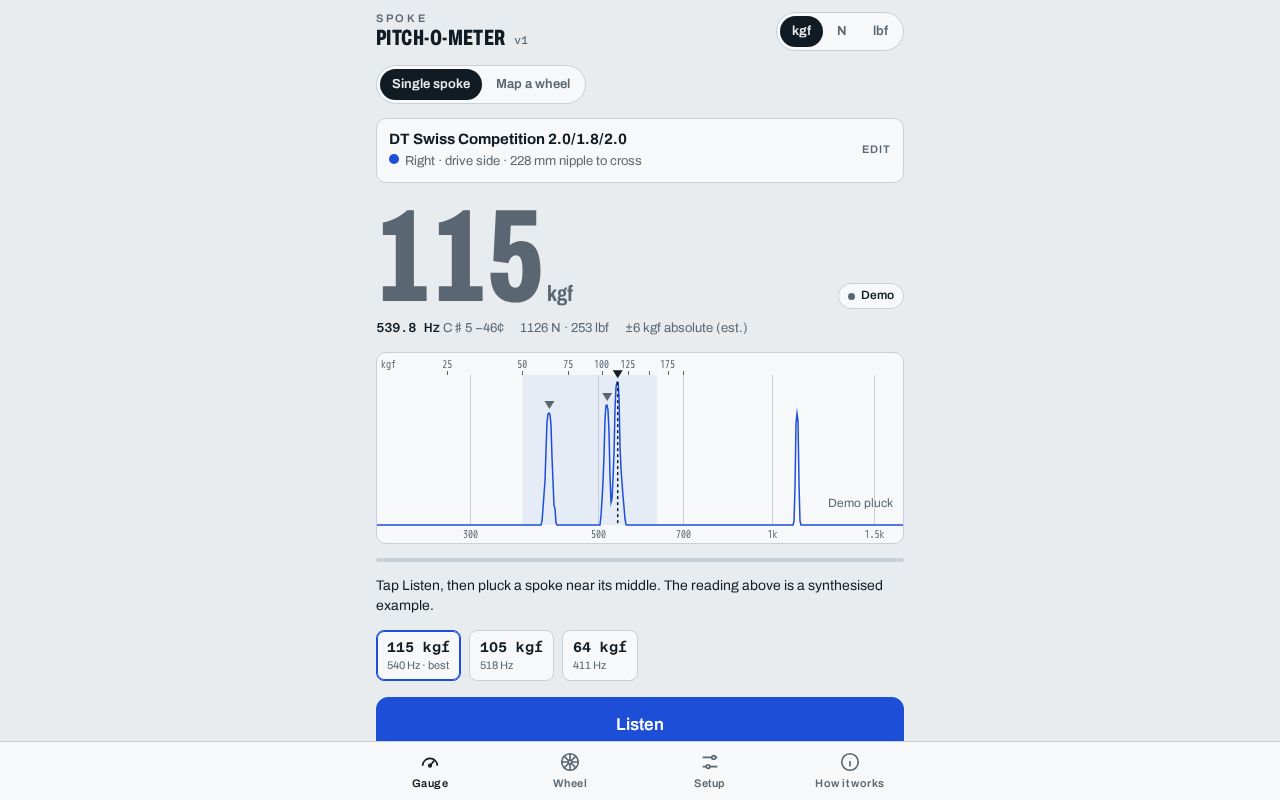Image resolution: width=1280 pixels, height=800 pixels.
Task: Click the large 115 tension reading
Action: pos(459,257)
